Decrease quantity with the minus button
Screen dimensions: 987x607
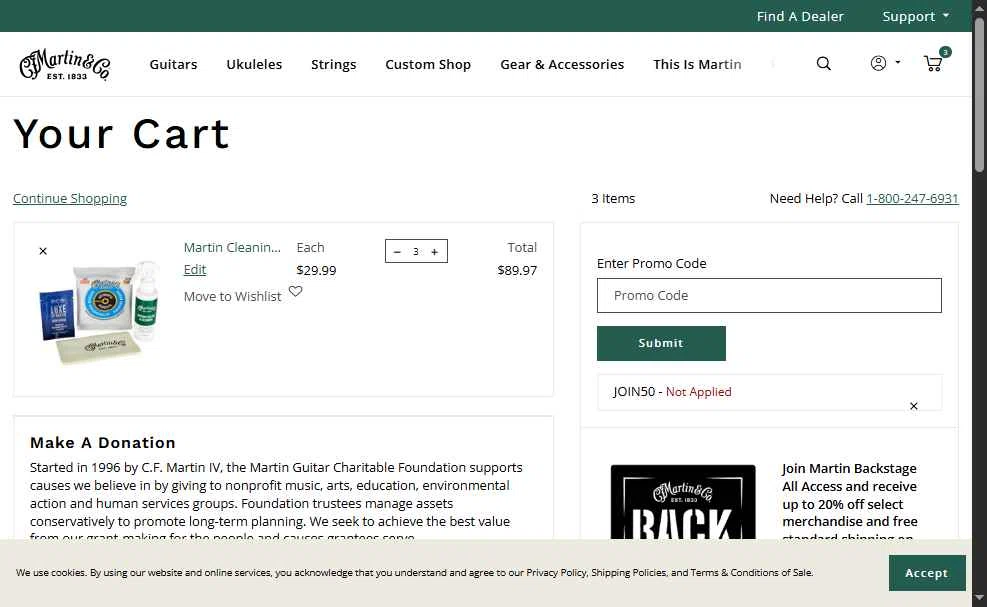tap(397, 252)
